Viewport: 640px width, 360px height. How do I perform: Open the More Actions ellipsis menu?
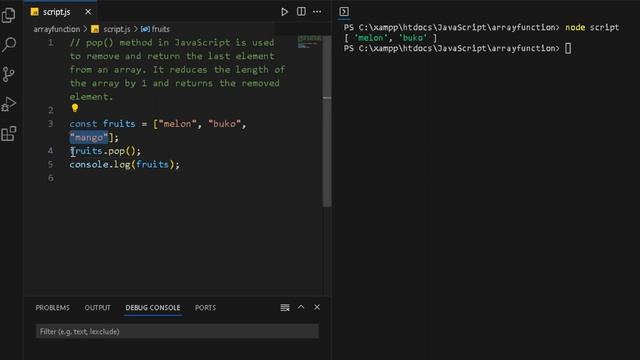tap(317, 12)
